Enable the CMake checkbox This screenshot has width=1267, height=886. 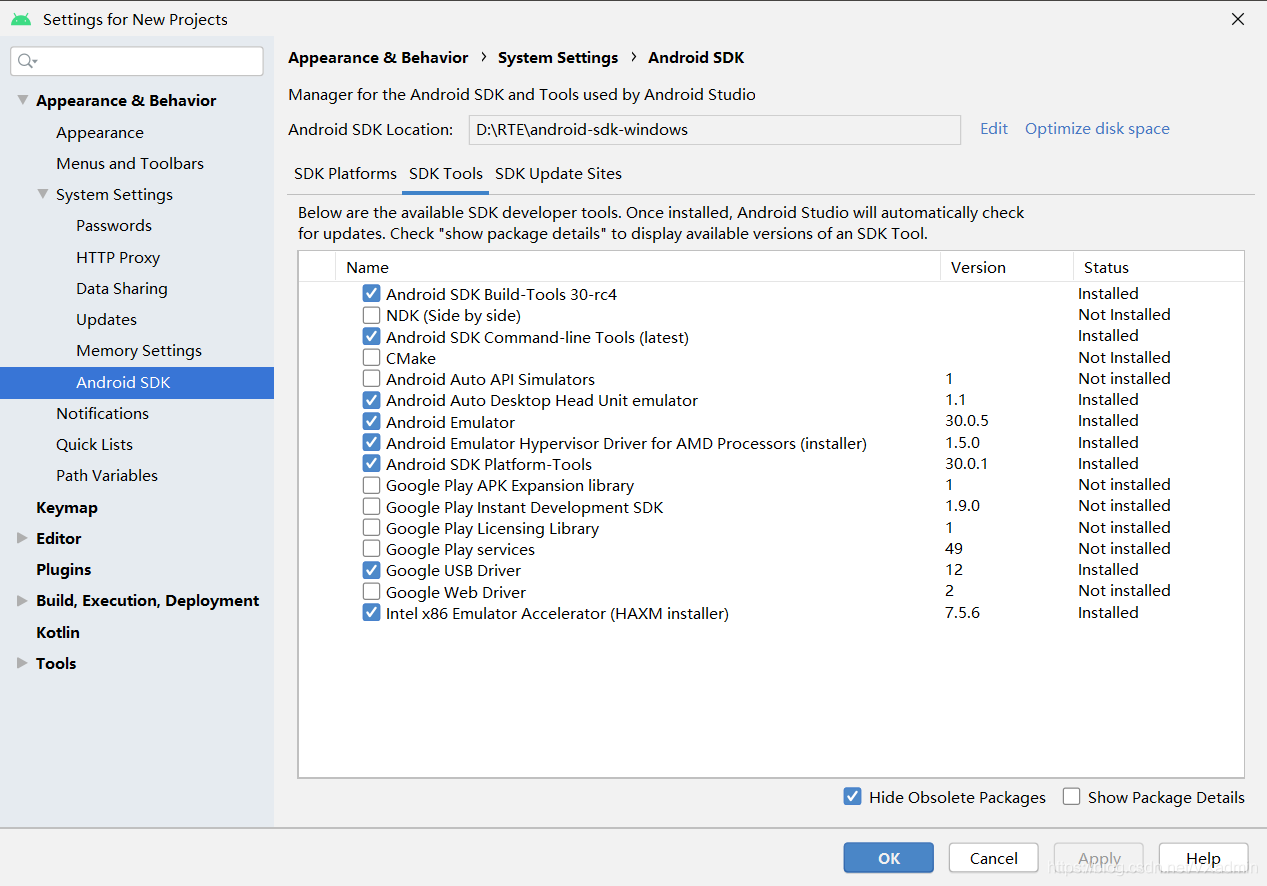pos(371,358)
